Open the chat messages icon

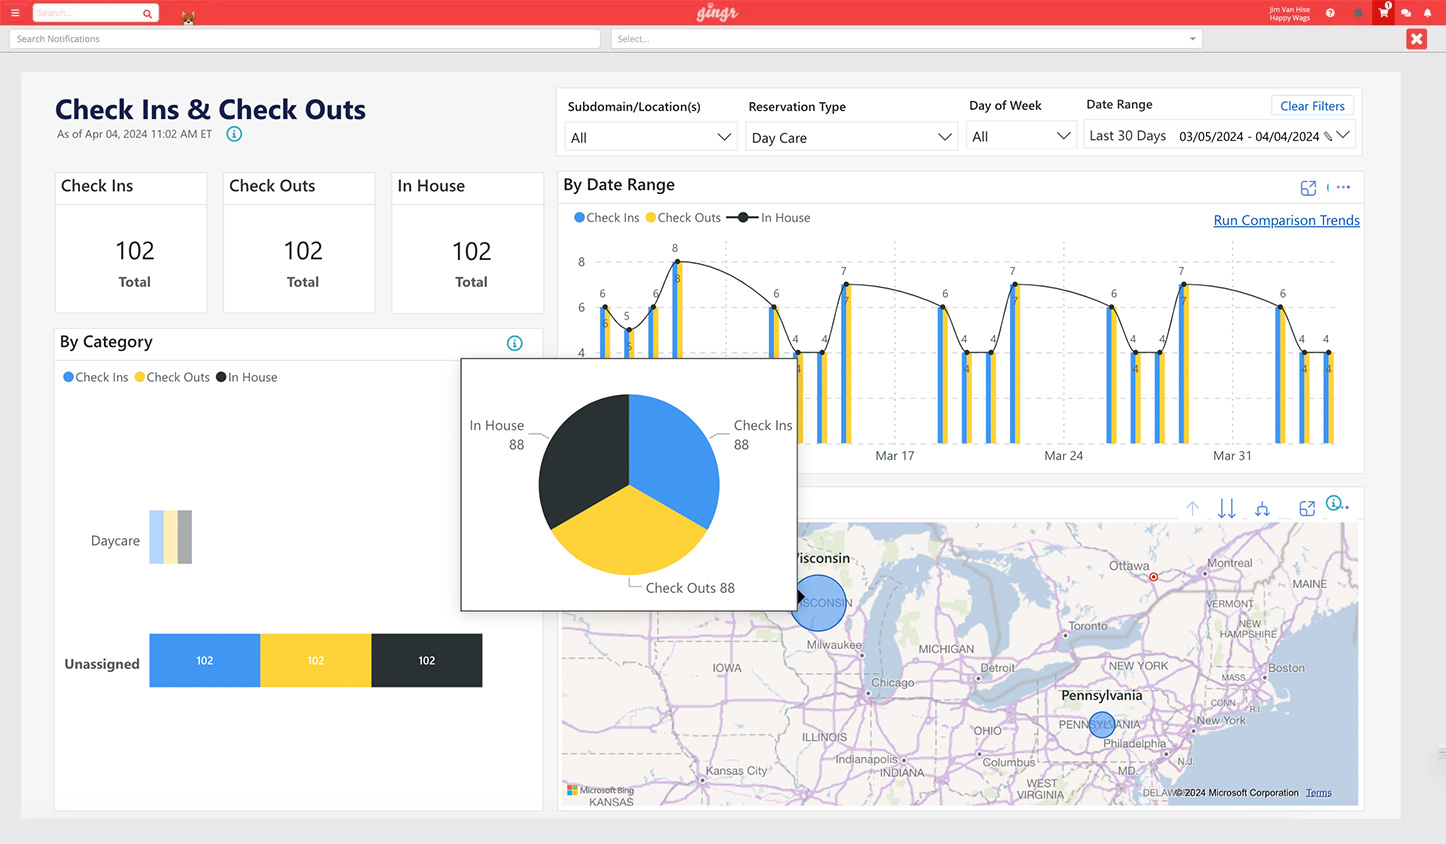(x=1406, y=13)
